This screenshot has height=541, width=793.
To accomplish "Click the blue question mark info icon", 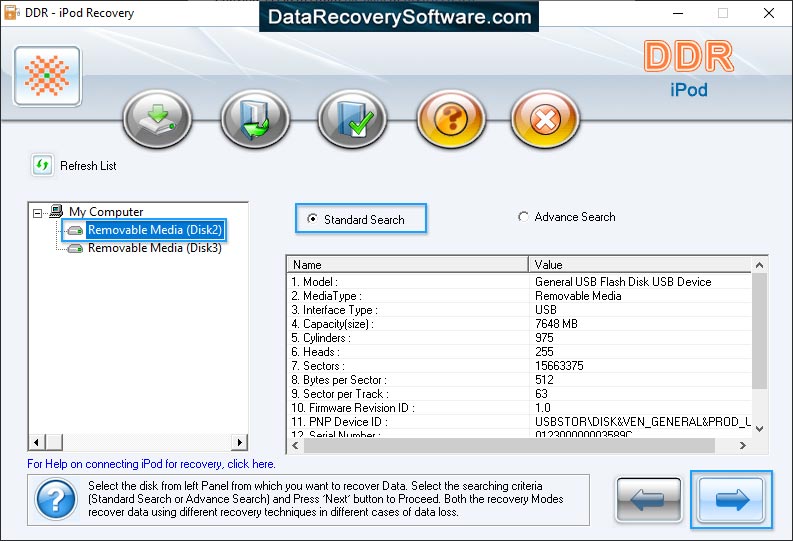I will [56, 500].
